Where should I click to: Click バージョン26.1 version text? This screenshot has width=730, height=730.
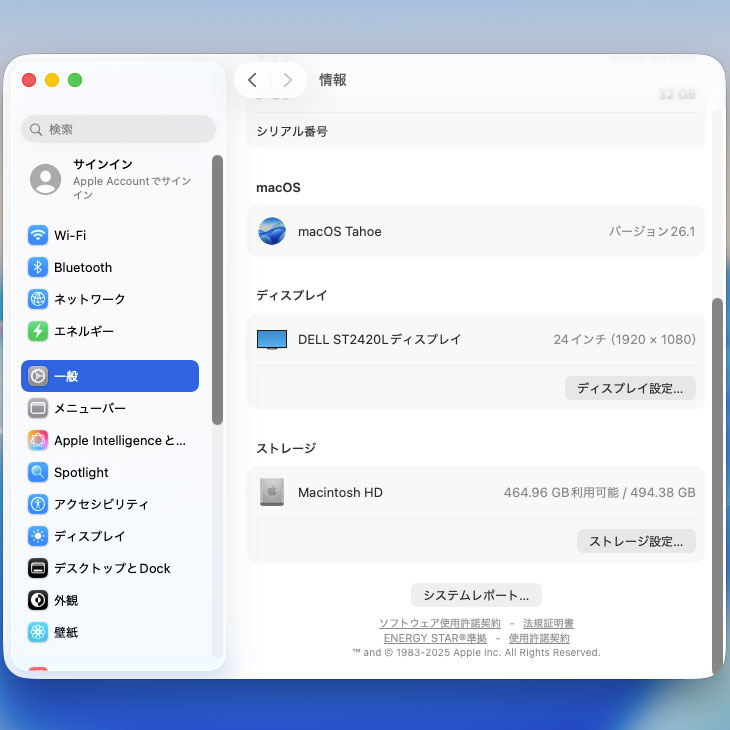652,231
